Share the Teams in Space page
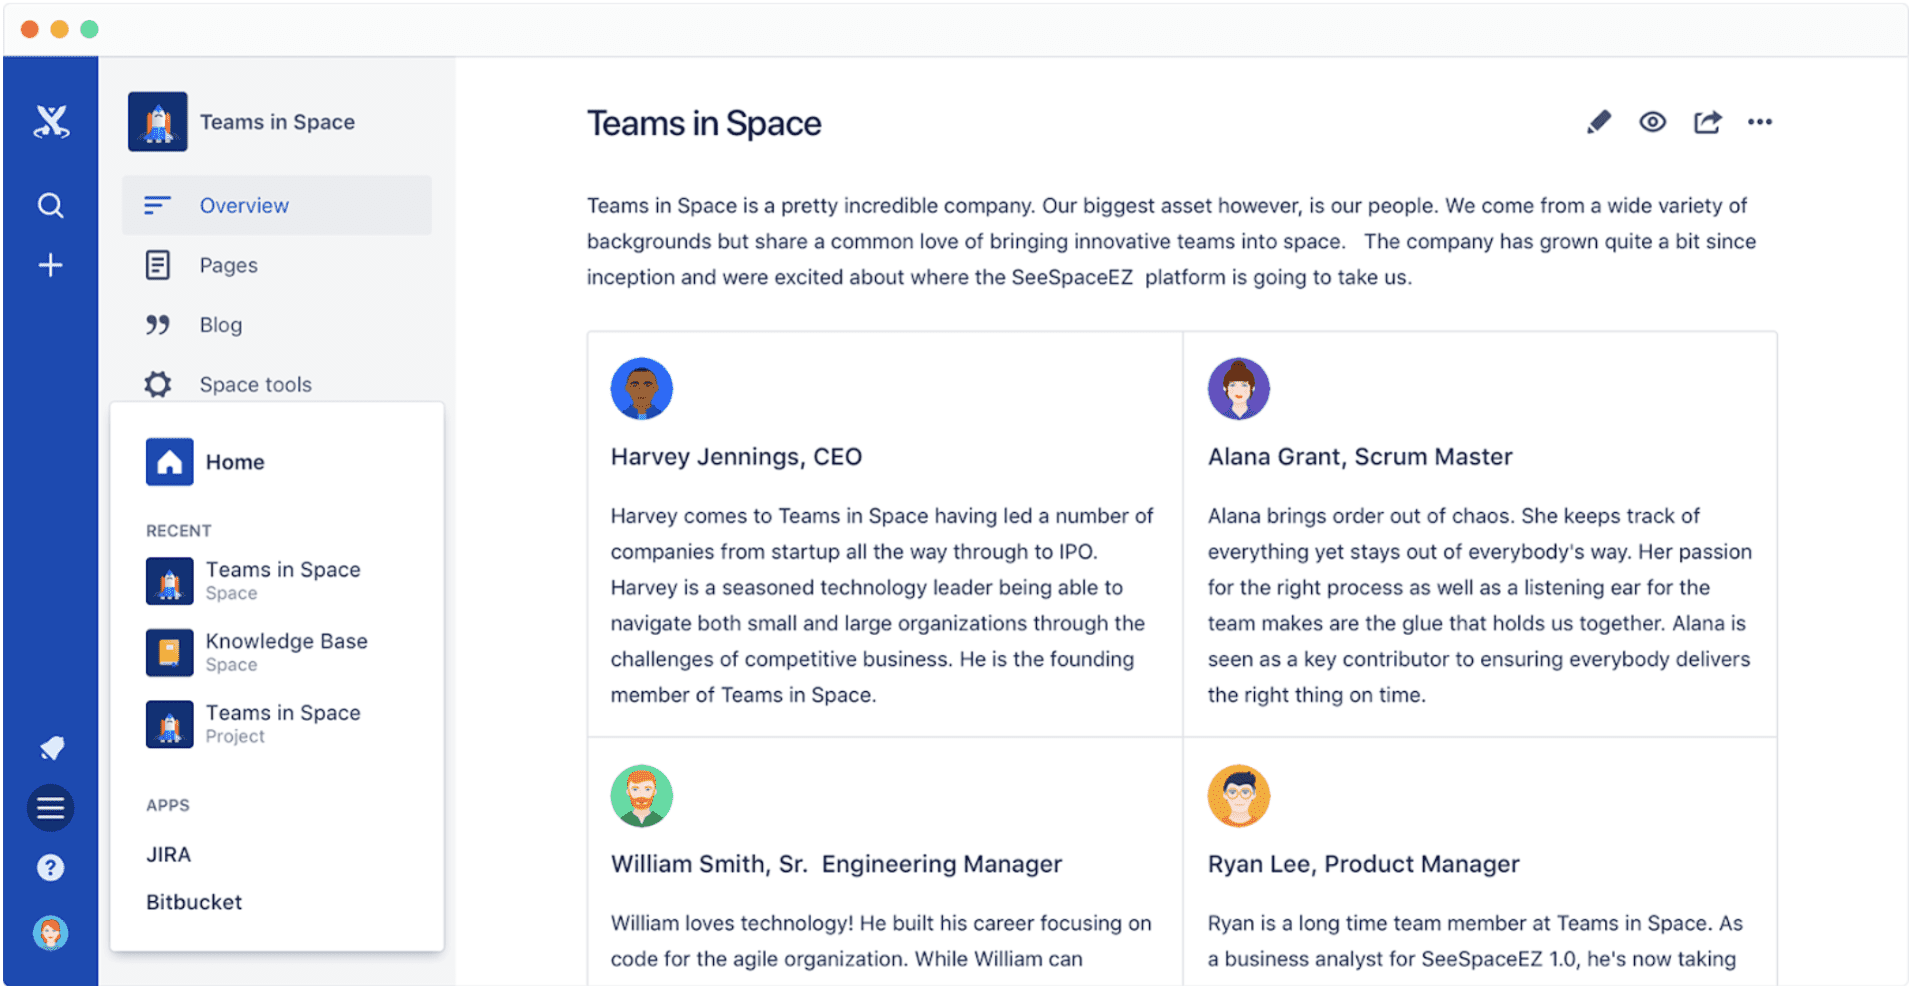1910x986 pixels. point(1707,121)
